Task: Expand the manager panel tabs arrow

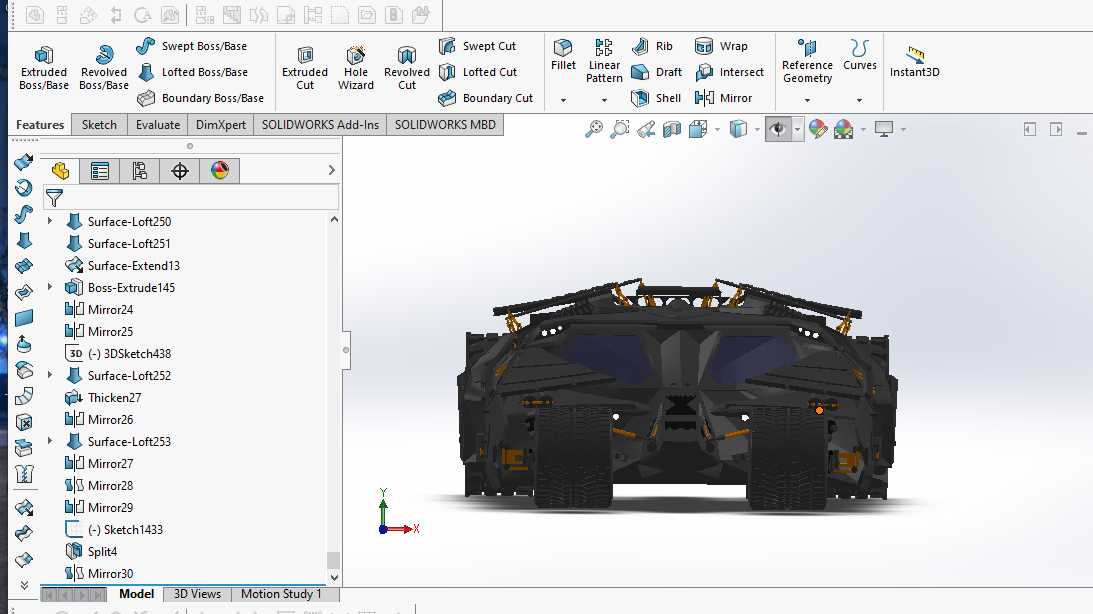Action: pyautogui.click(x=331, y=170)
